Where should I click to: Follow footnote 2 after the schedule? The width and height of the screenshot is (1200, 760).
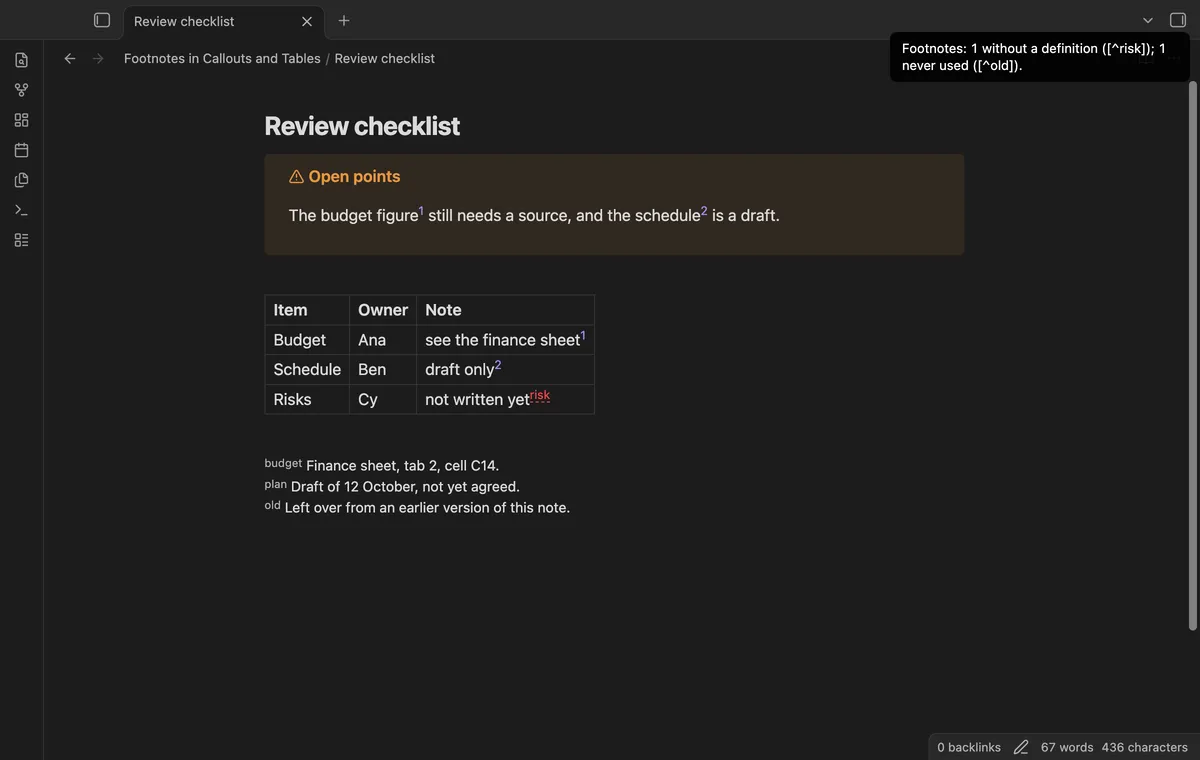(704, 211)
